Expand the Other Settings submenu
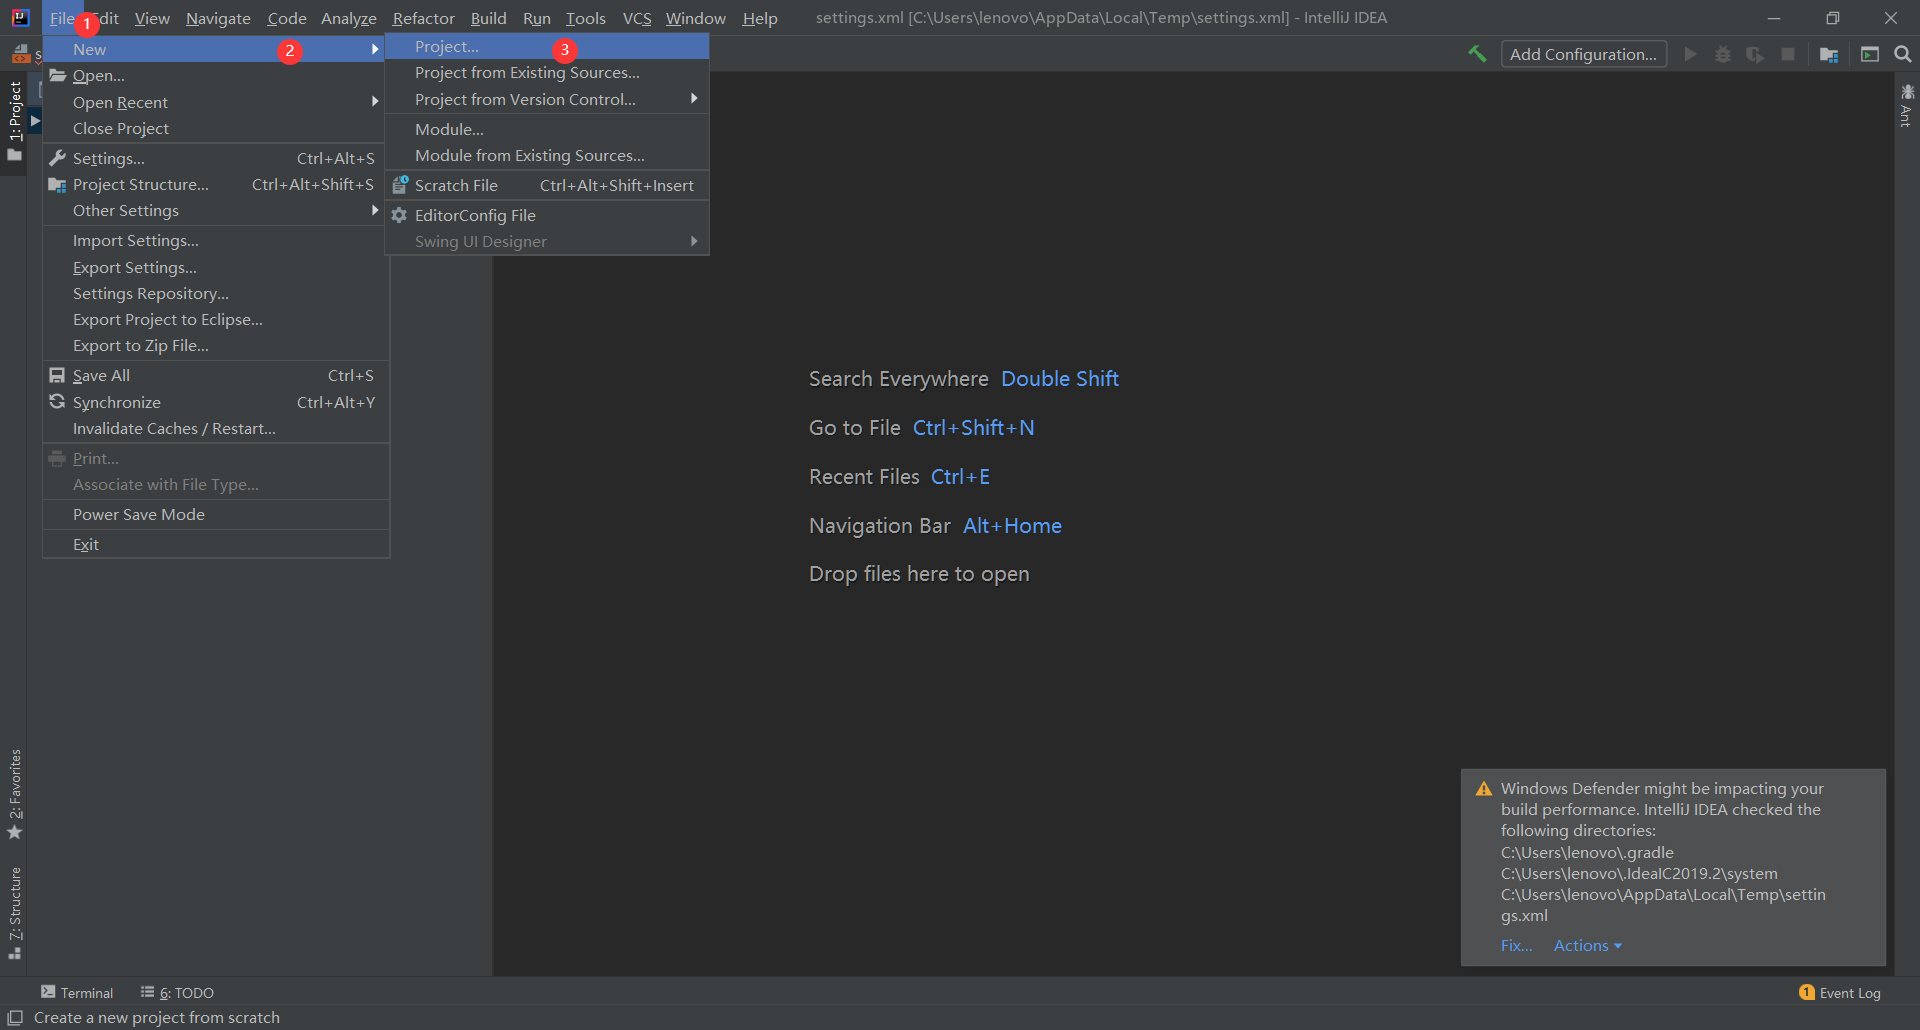This screenshot has height=1030, width=1920. [215, 211]
